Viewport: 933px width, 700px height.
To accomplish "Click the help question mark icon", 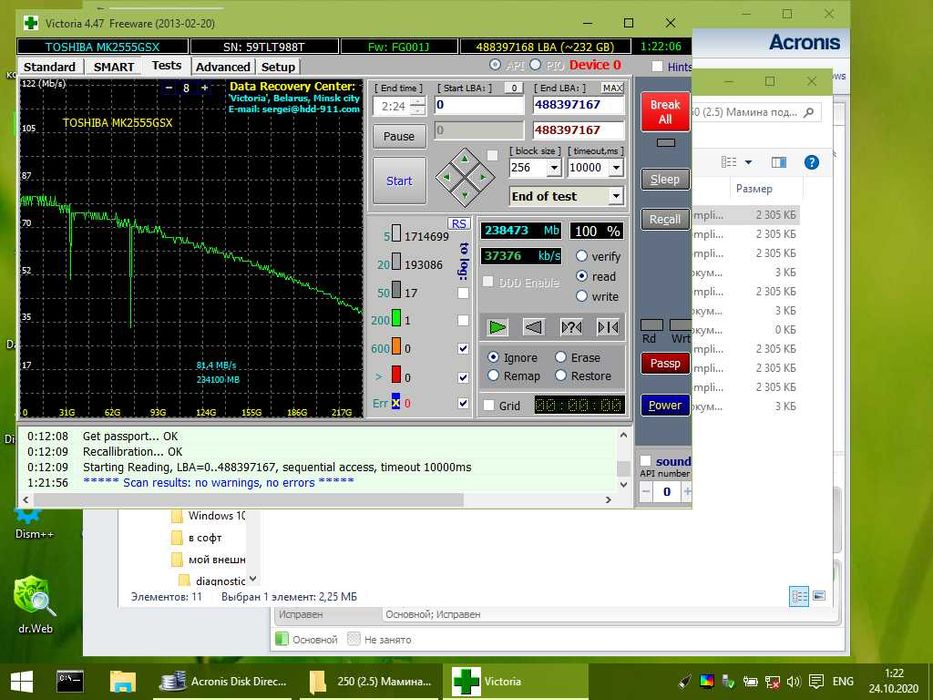I will [811, 162].
